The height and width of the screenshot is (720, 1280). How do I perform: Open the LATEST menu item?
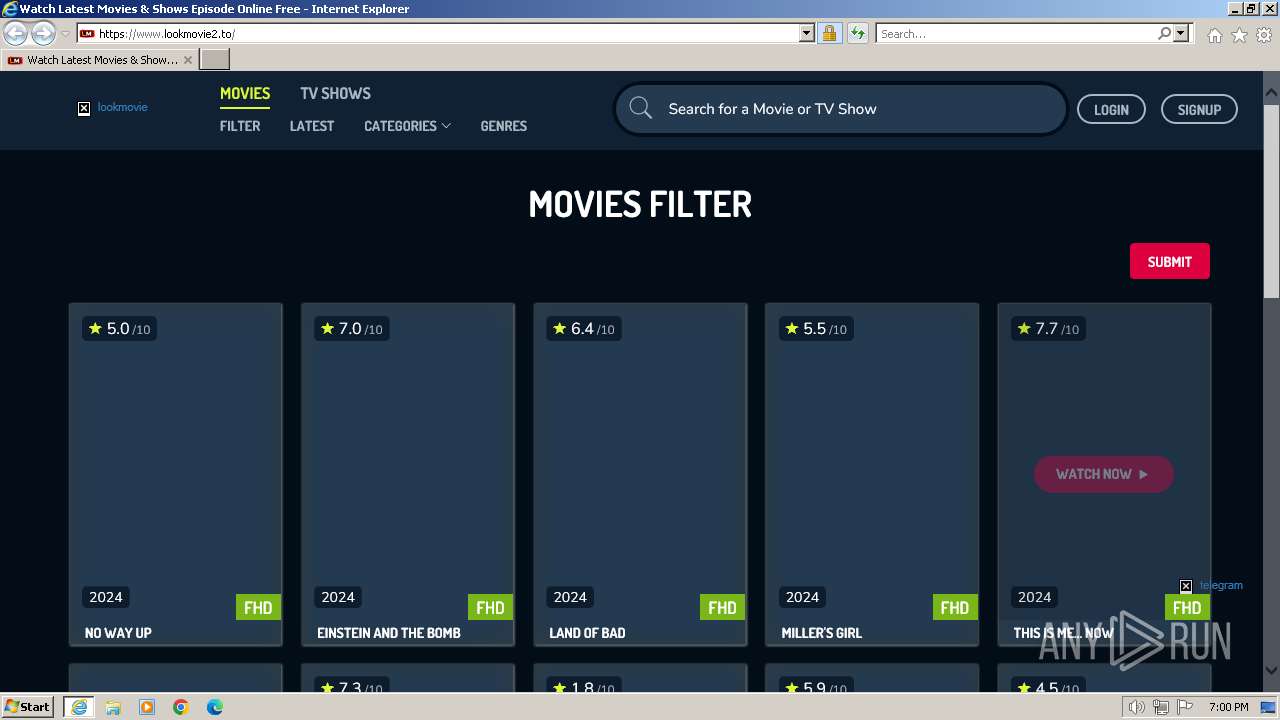pos(312,126)
